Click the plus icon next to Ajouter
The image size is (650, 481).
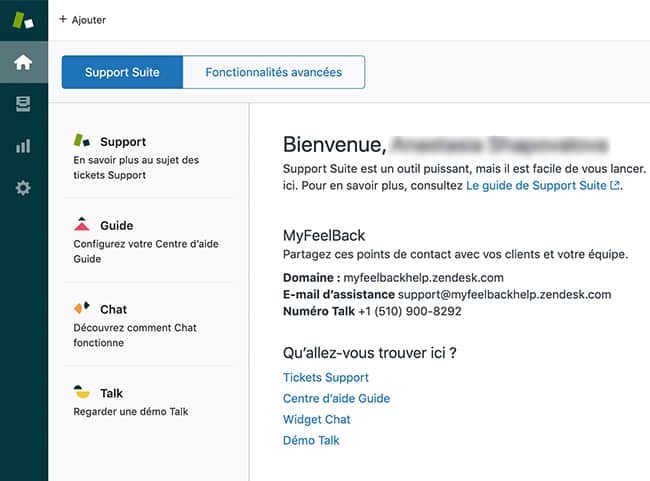click(x=63, y=19)
